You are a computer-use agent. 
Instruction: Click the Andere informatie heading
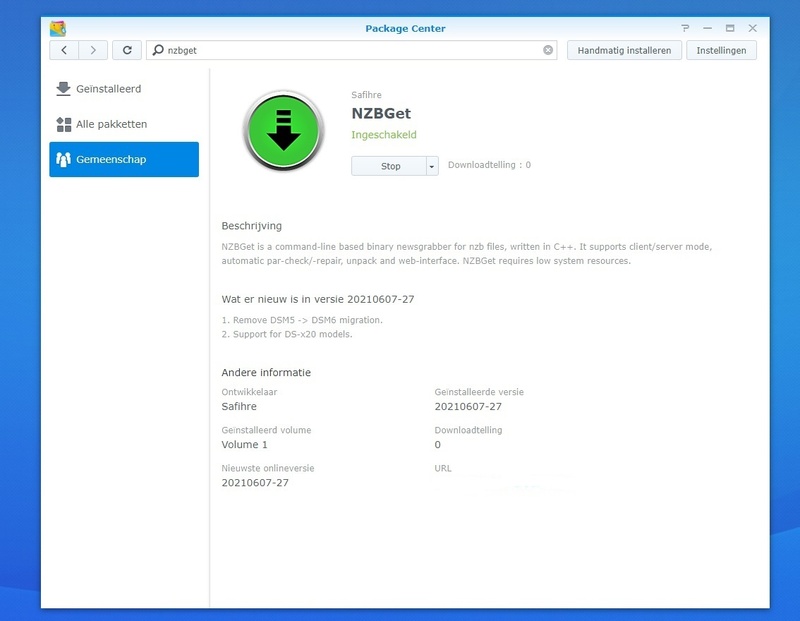266,372
